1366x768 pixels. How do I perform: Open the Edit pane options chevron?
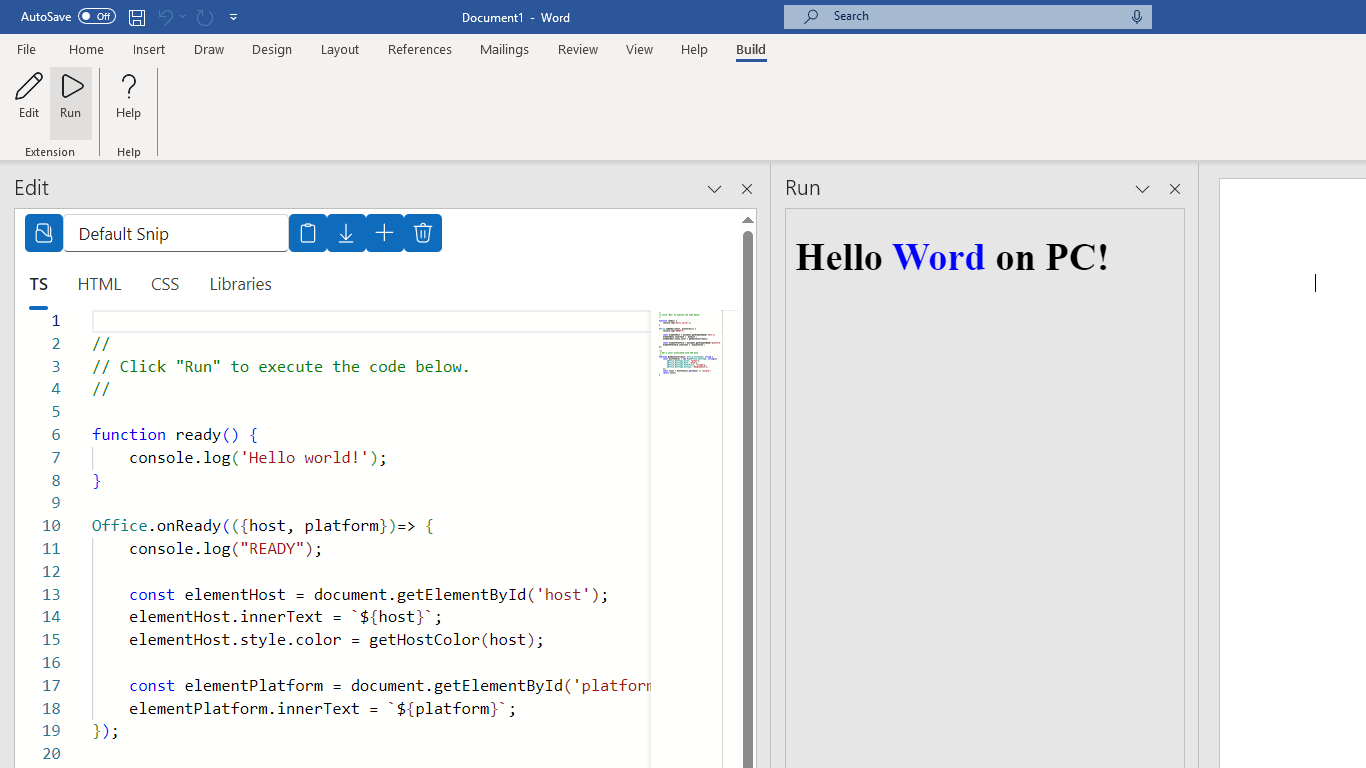click(714, 189)
